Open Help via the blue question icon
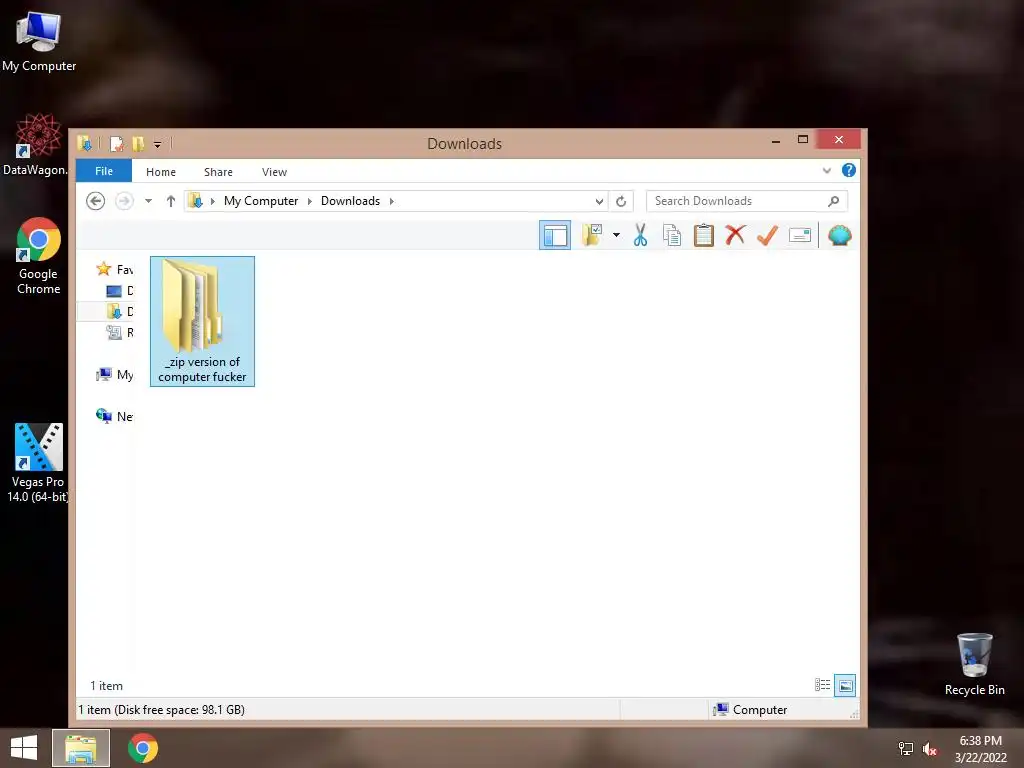The height and width of the screenshot is (768, 1024). coord(848,170)
